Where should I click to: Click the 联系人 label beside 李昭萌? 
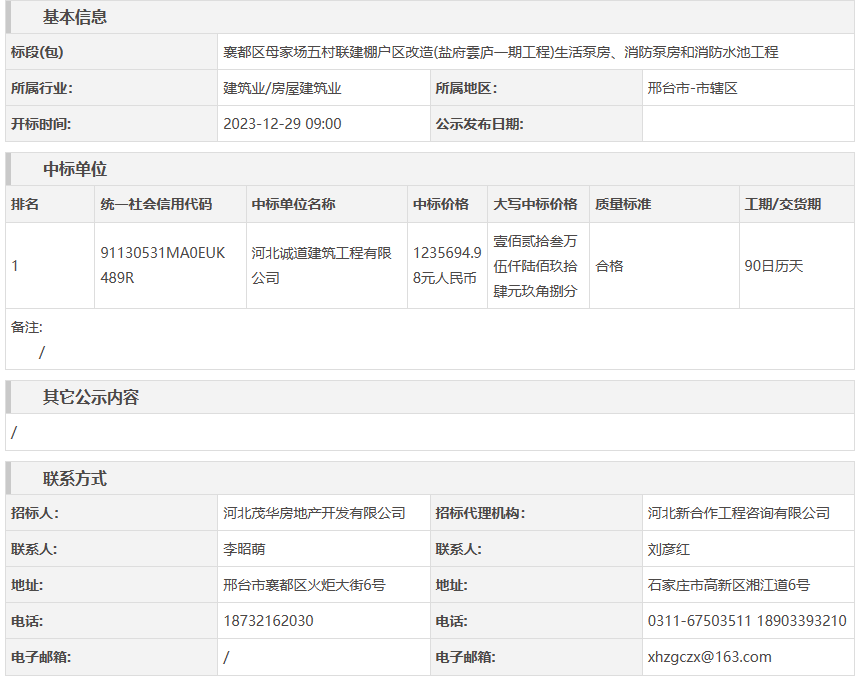click(x=34, y=549)
